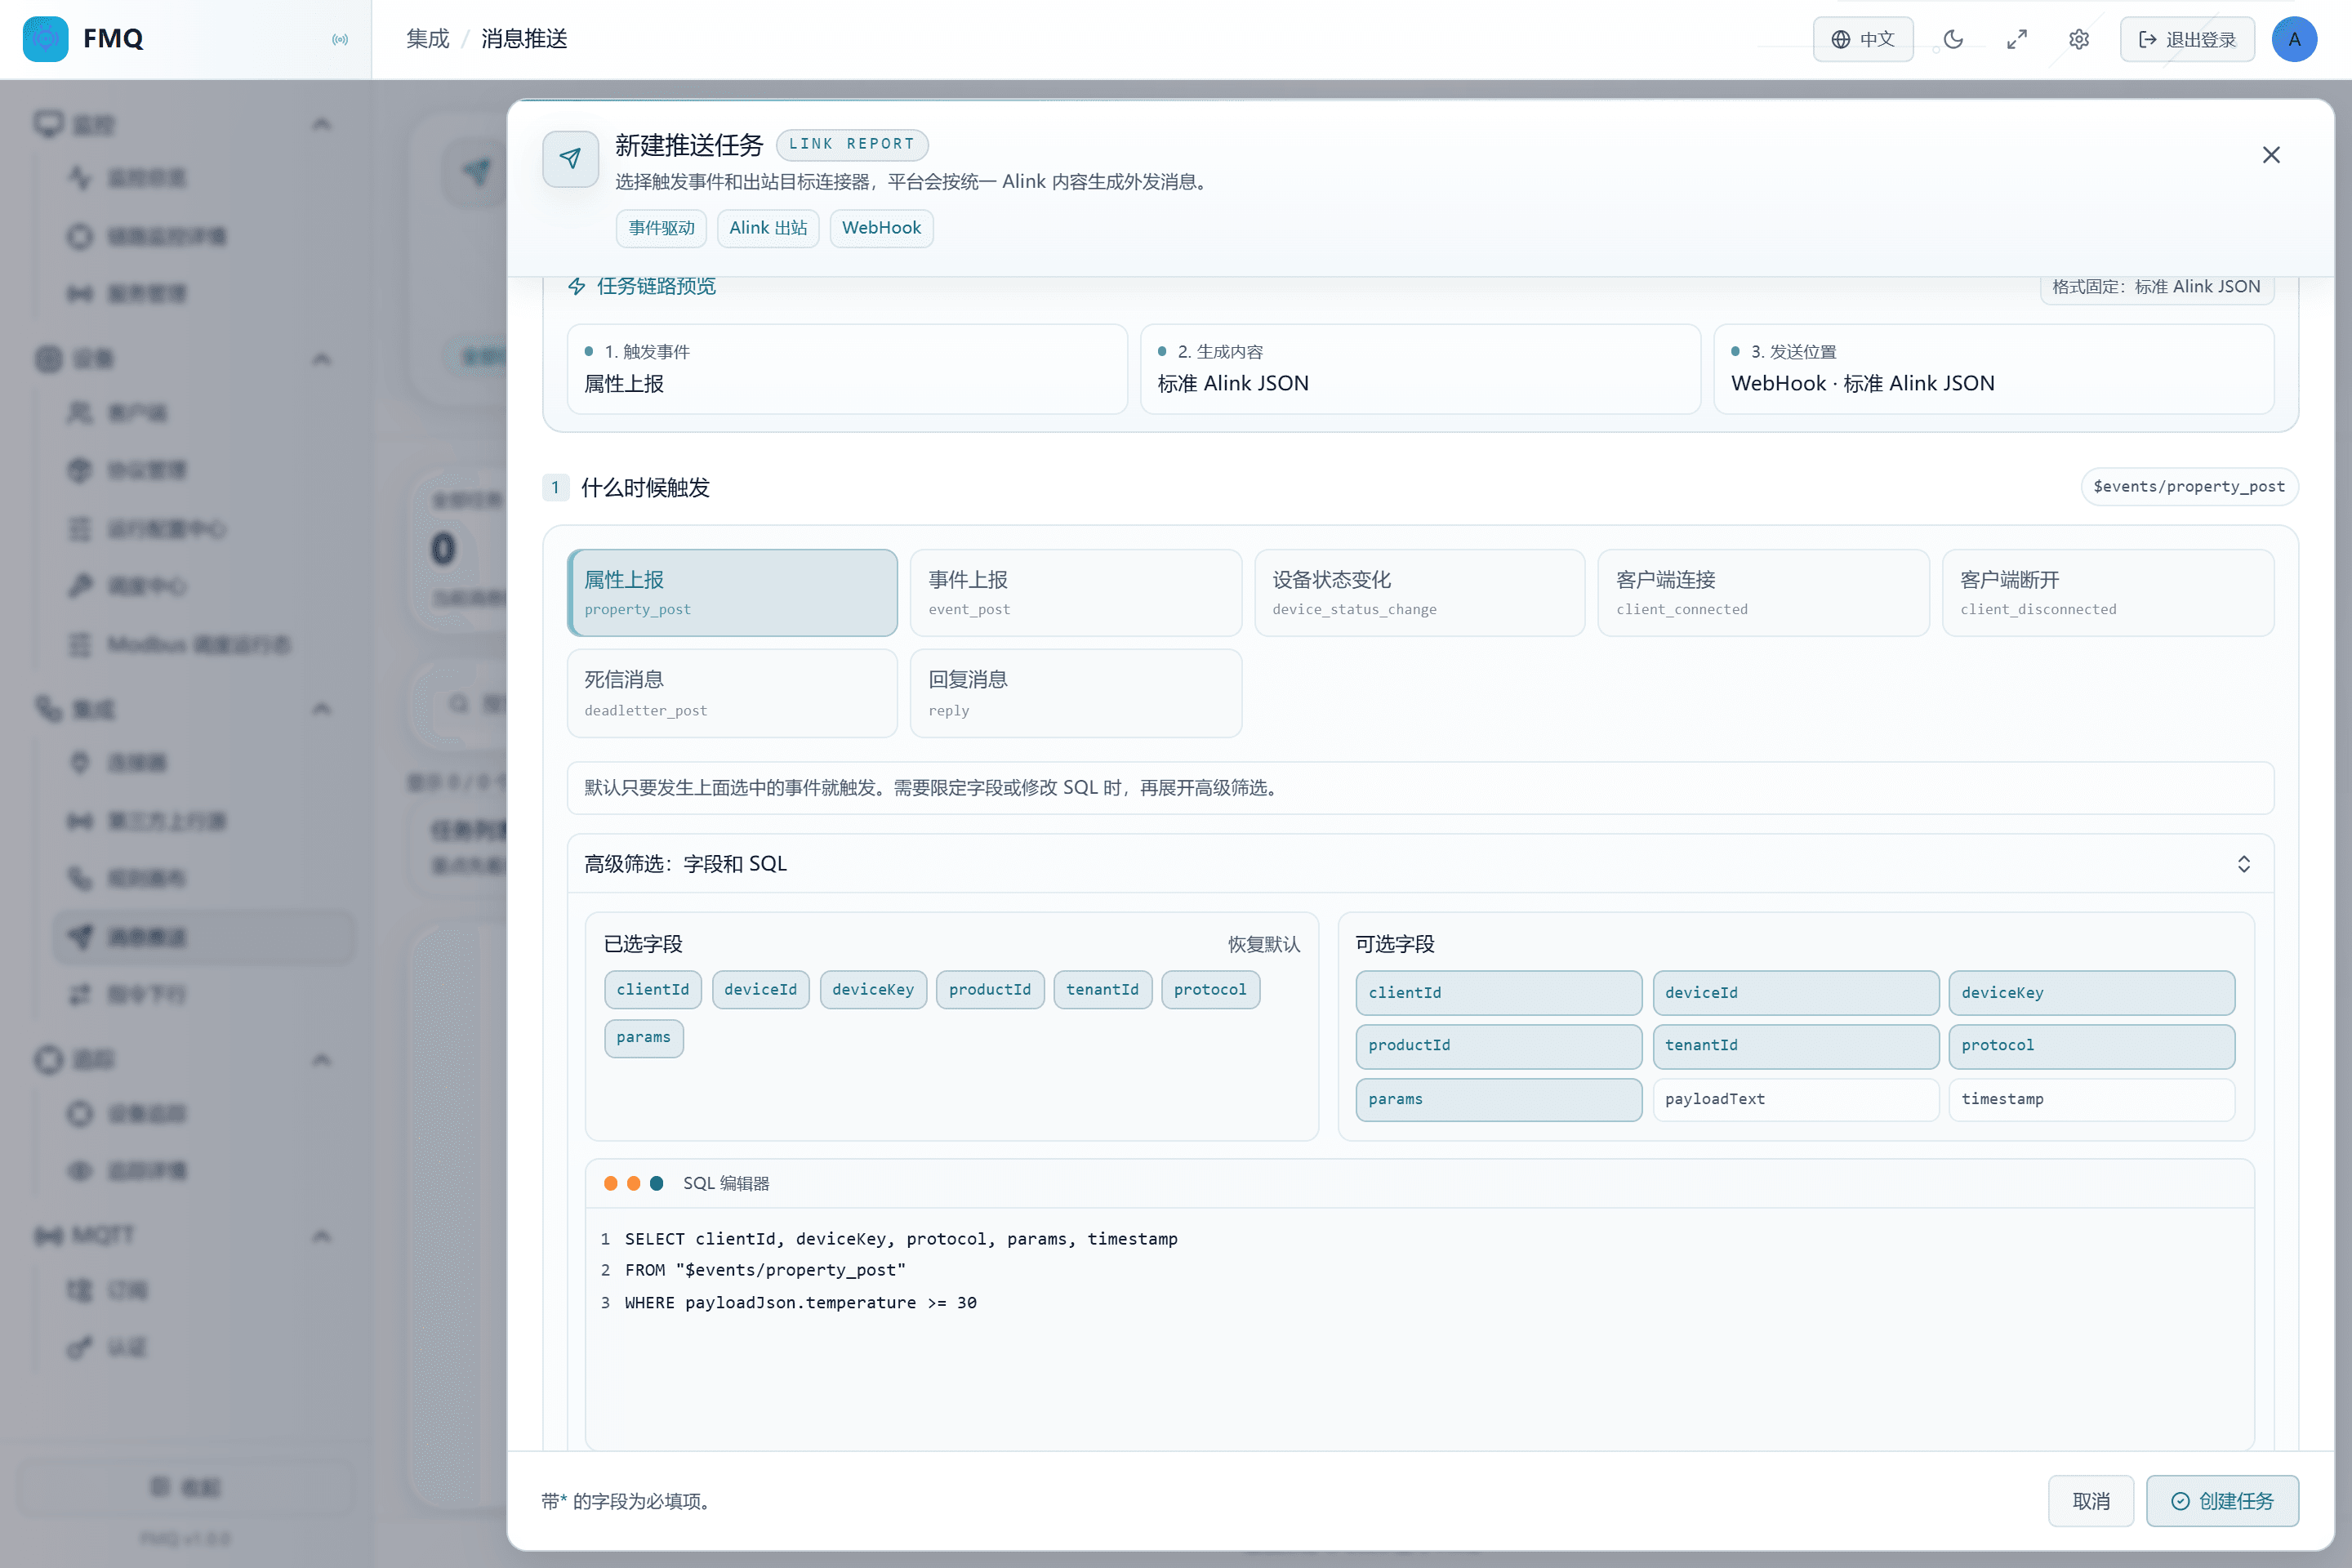Click the first sidebar group monitor icon
This screenshot has width=2352, height=1568.
tap(48, 124)
